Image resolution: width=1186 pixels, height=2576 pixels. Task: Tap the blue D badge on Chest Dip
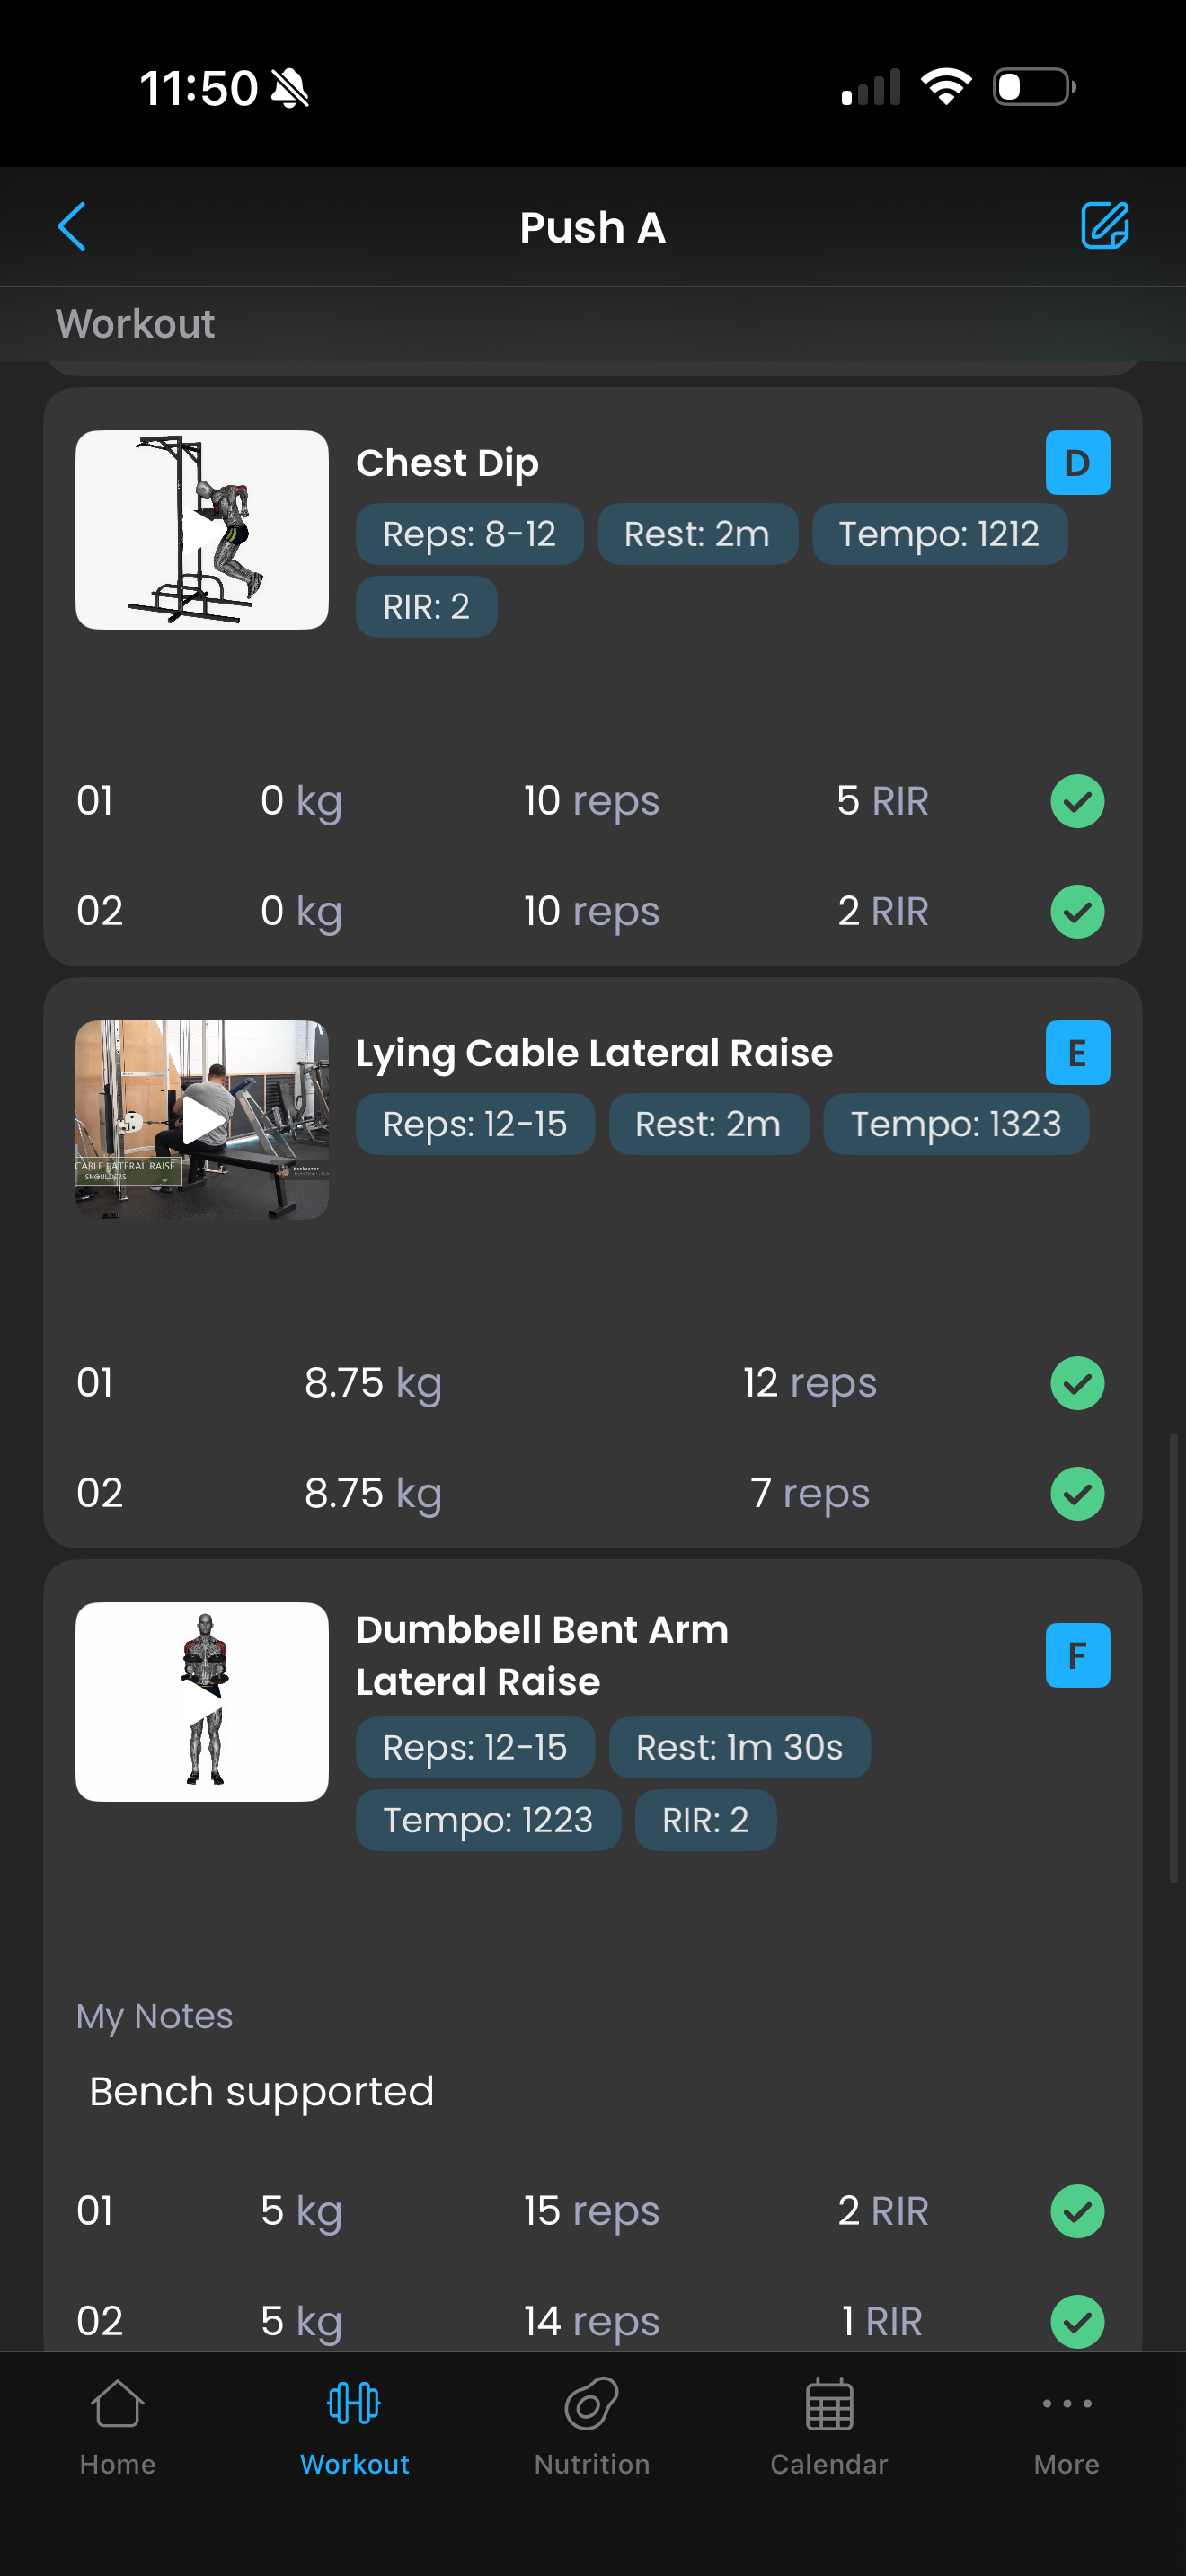[x=1077, y=463]
